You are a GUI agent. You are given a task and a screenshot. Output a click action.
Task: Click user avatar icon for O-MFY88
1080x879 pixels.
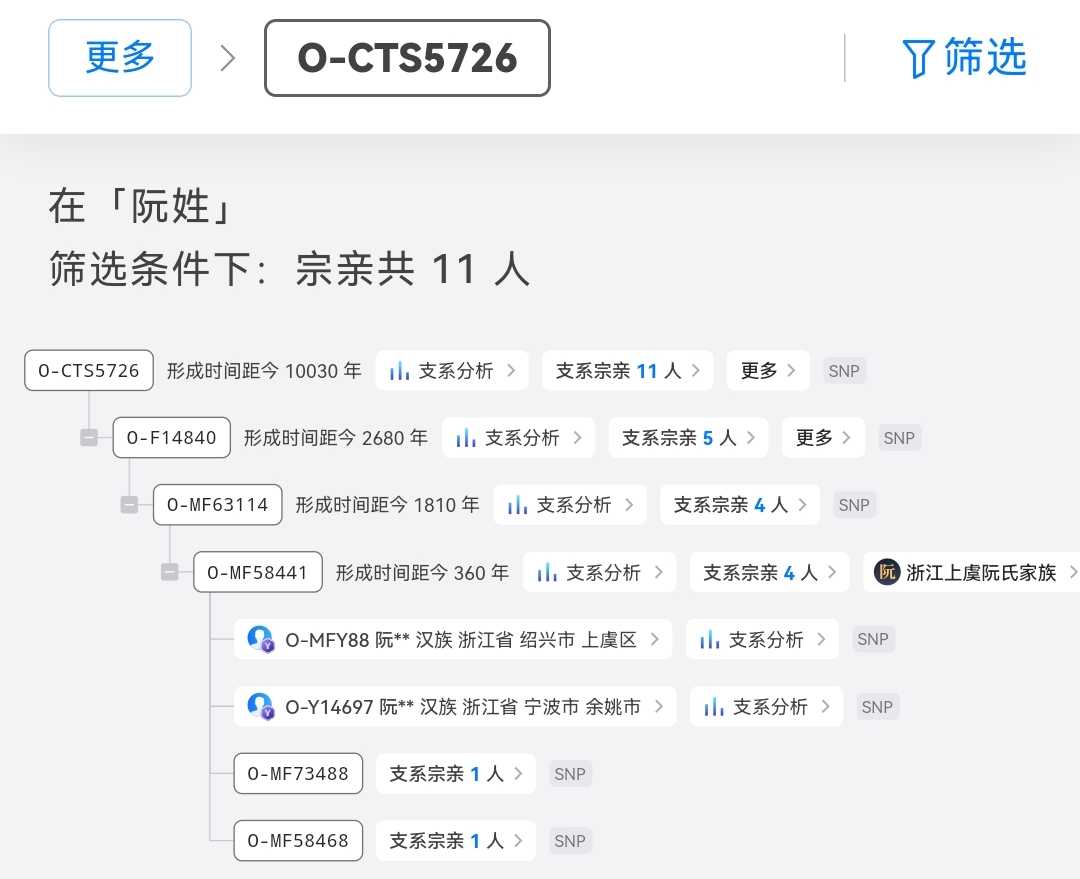pos(260,639)
